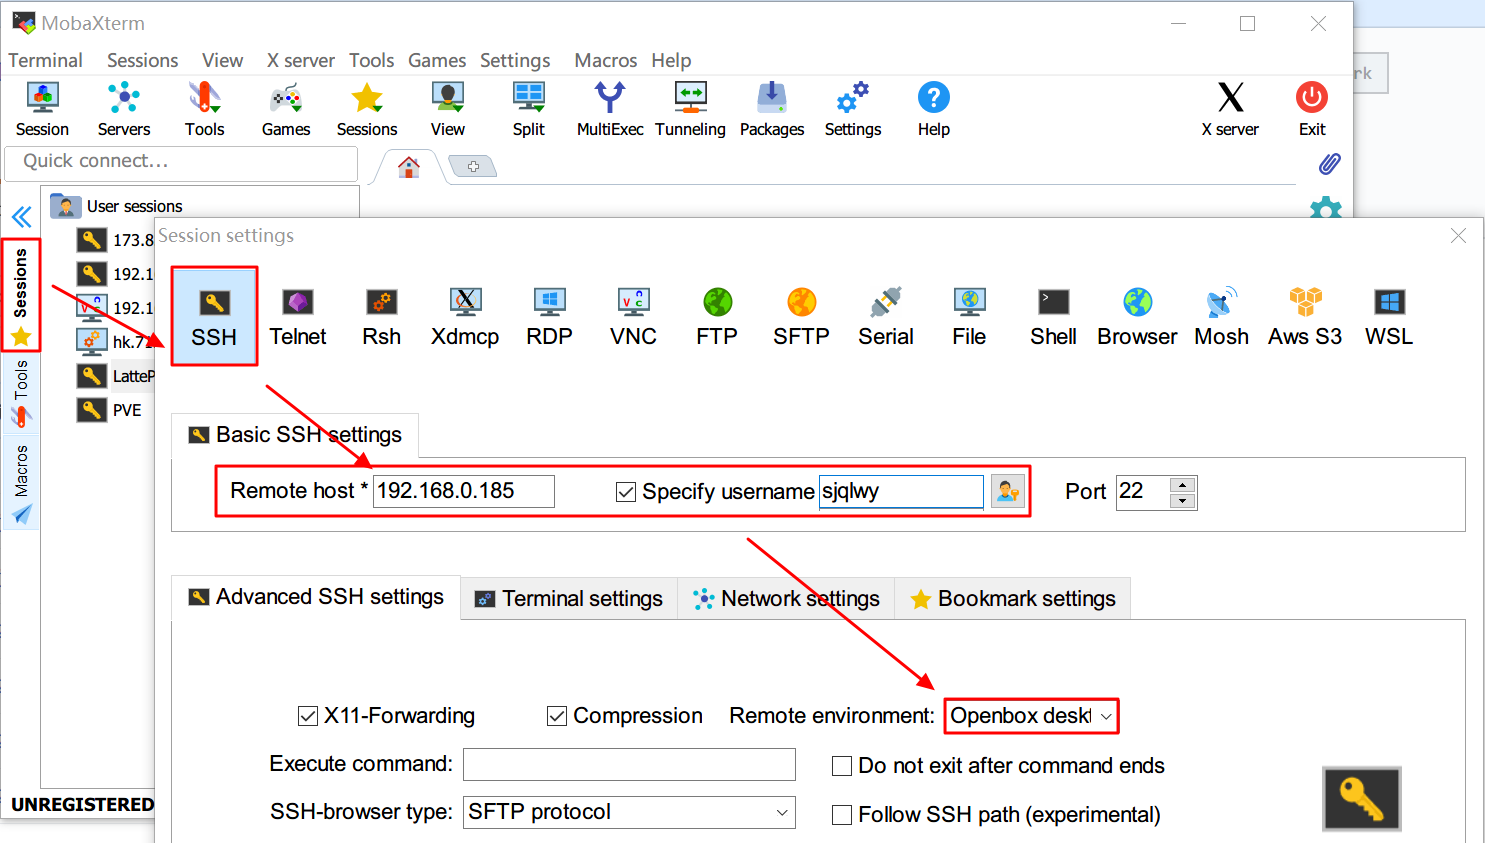
Task: Click the user credentials icon beside username
Action: click(x=1007, y=491)
